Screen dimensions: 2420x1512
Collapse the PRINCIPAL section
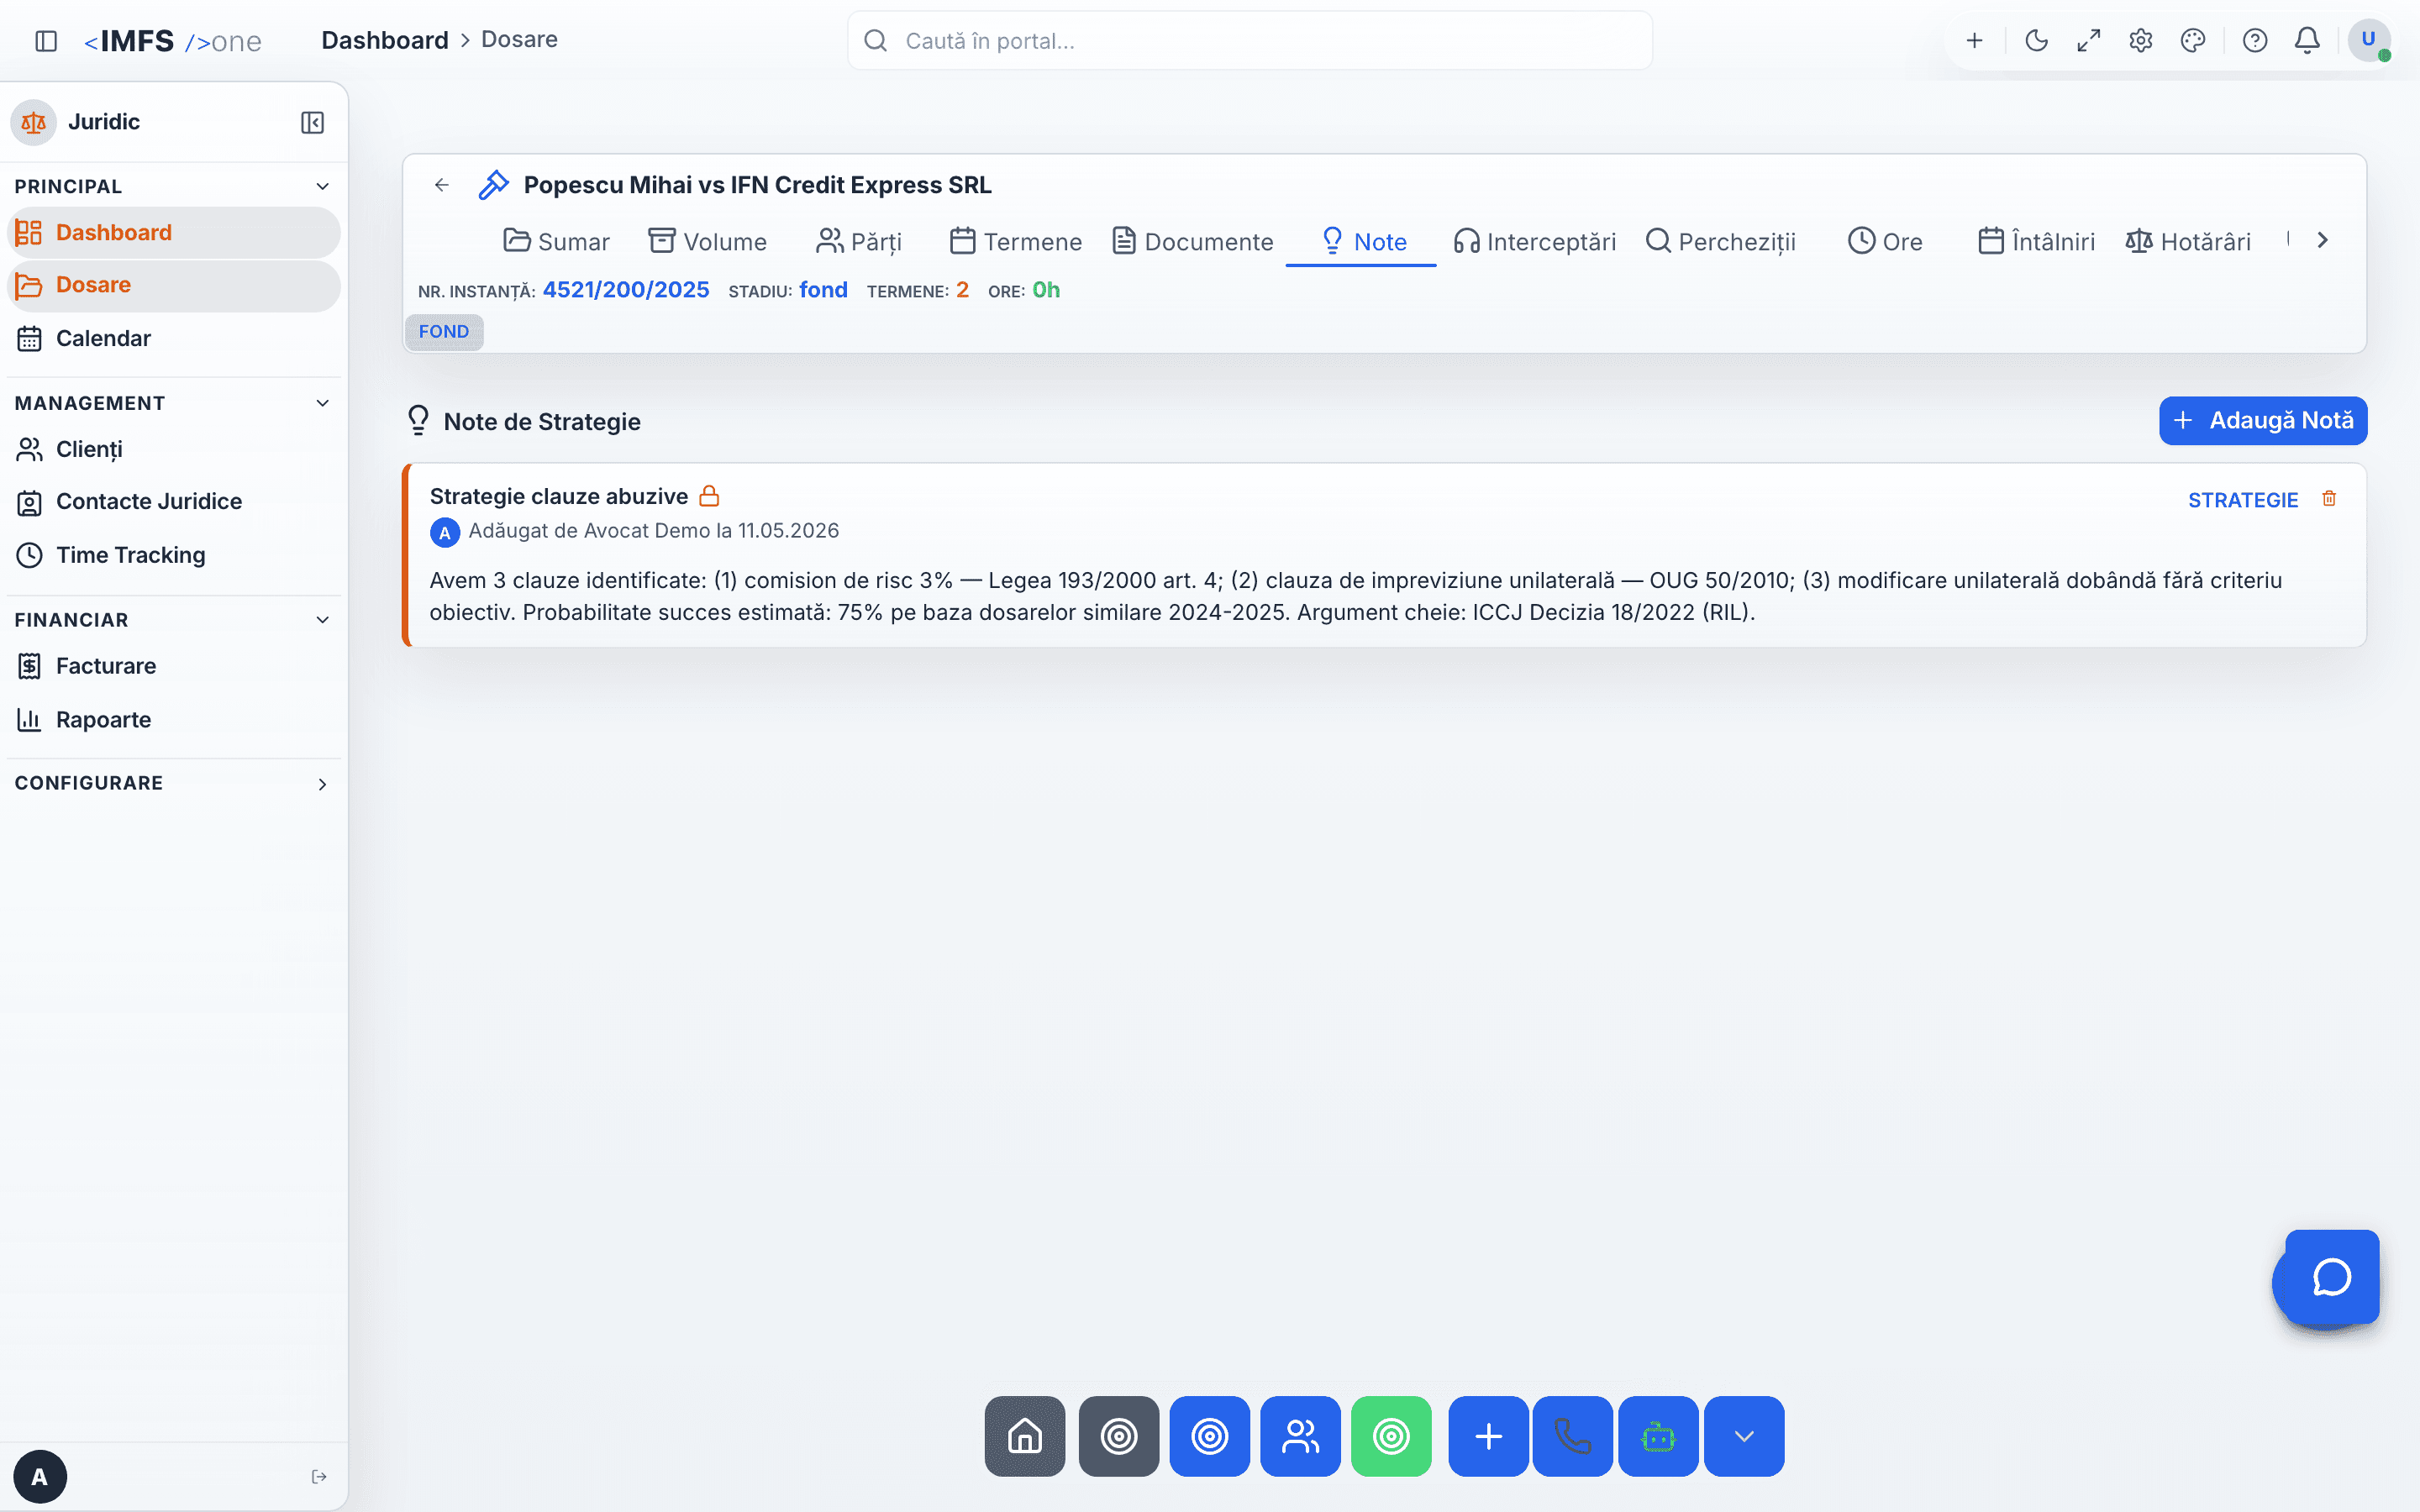point(322,187)
